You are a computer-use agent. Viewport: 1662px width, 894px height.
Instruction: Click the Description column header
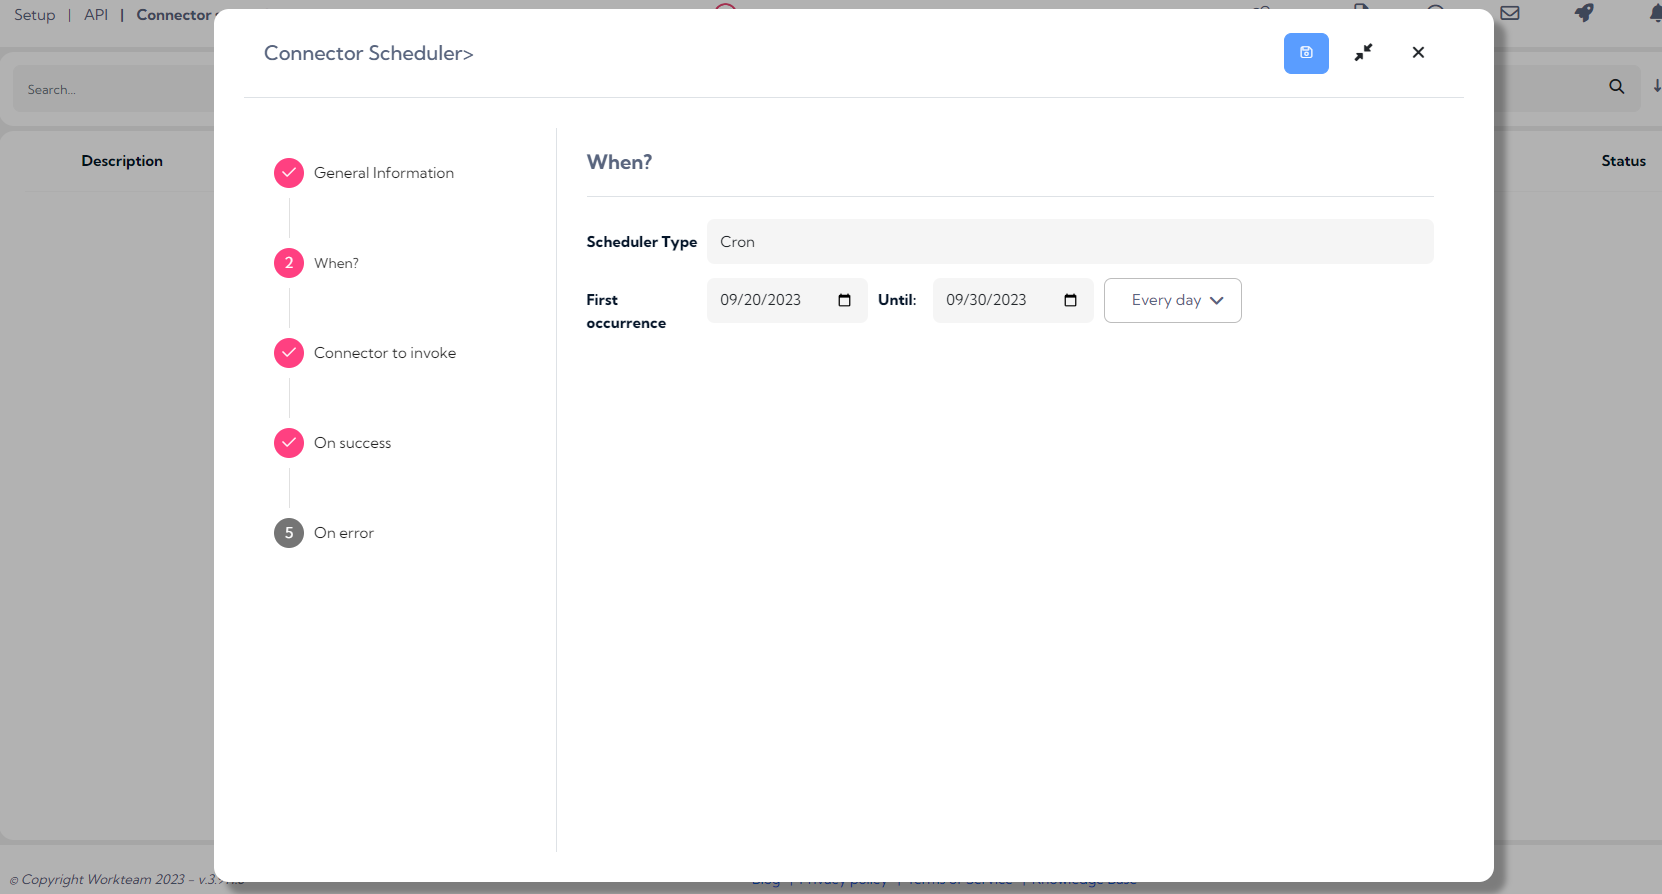(122, 161)
